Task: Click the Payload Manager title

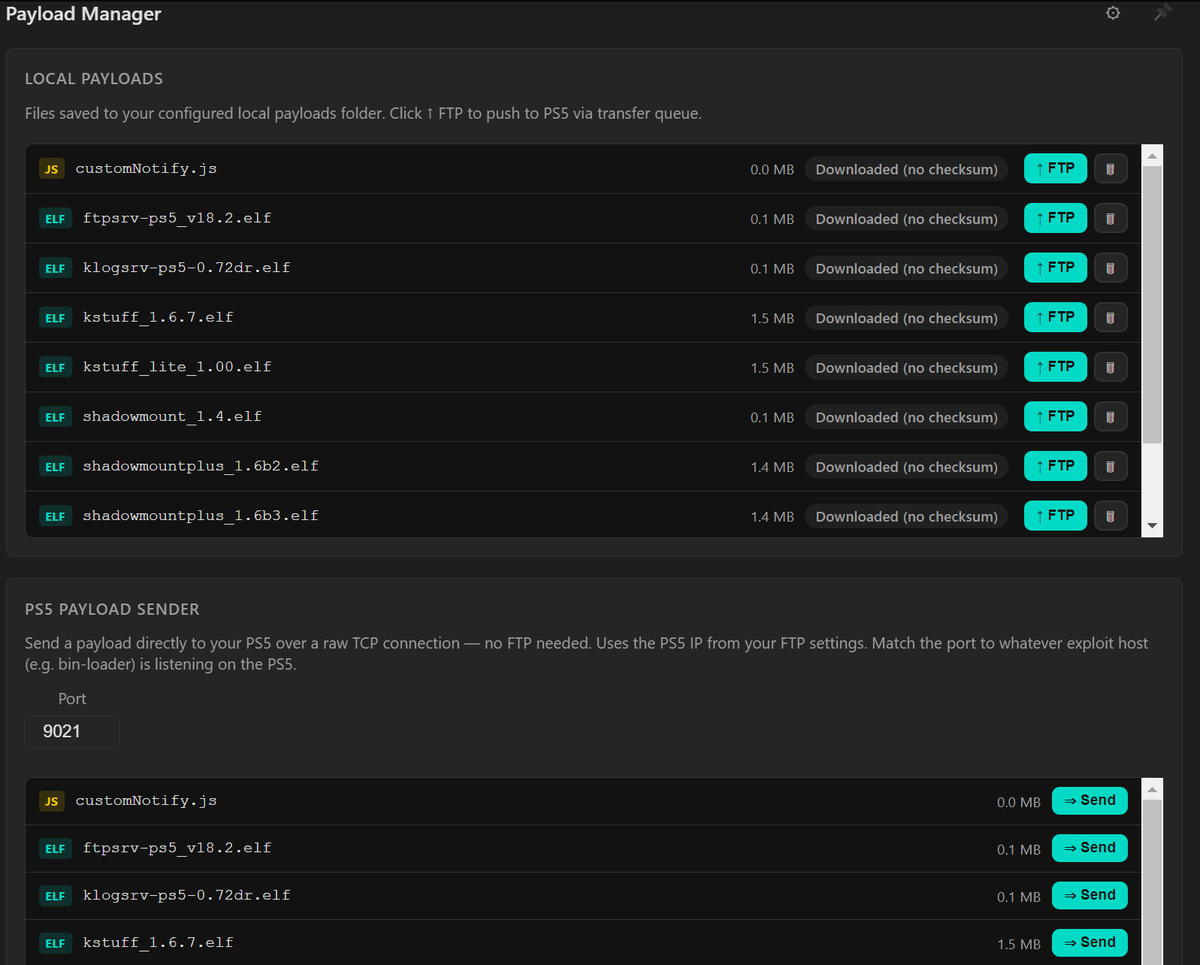Action: [x=84, y=14]
